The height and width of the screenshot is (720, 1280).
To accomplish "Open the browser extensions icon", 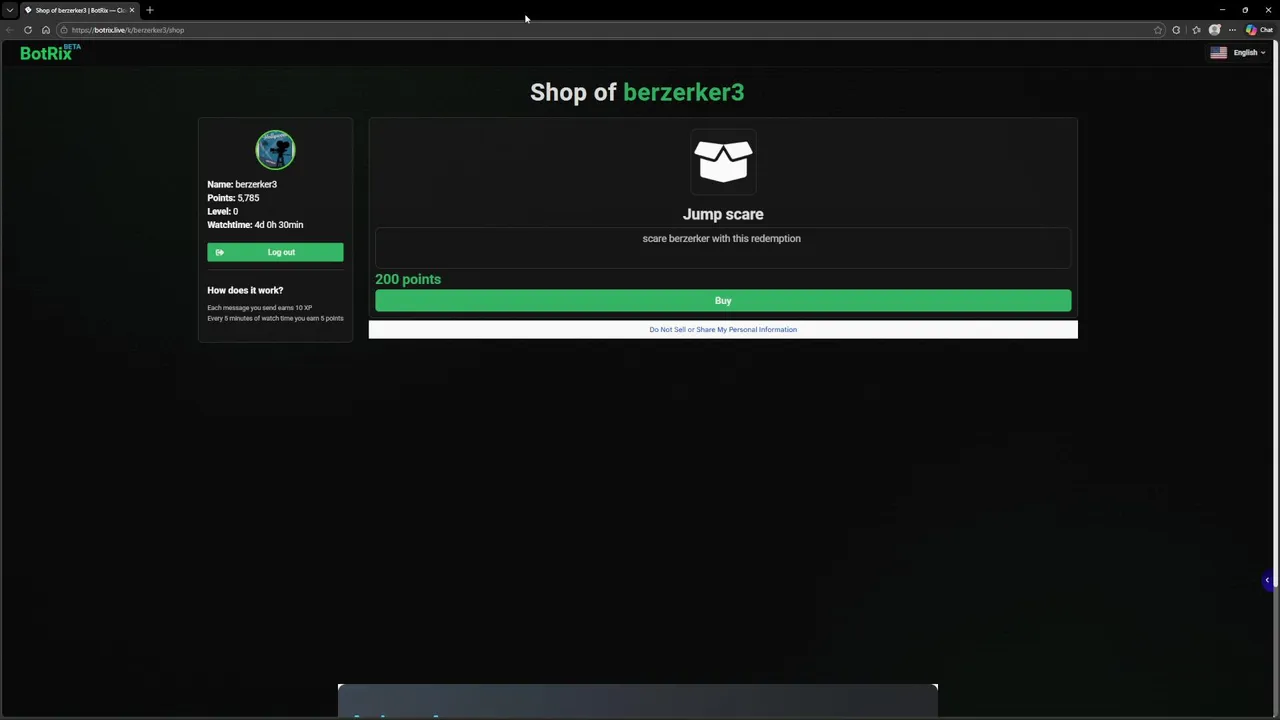I will pyautogui.click(x=1177, y=30).
